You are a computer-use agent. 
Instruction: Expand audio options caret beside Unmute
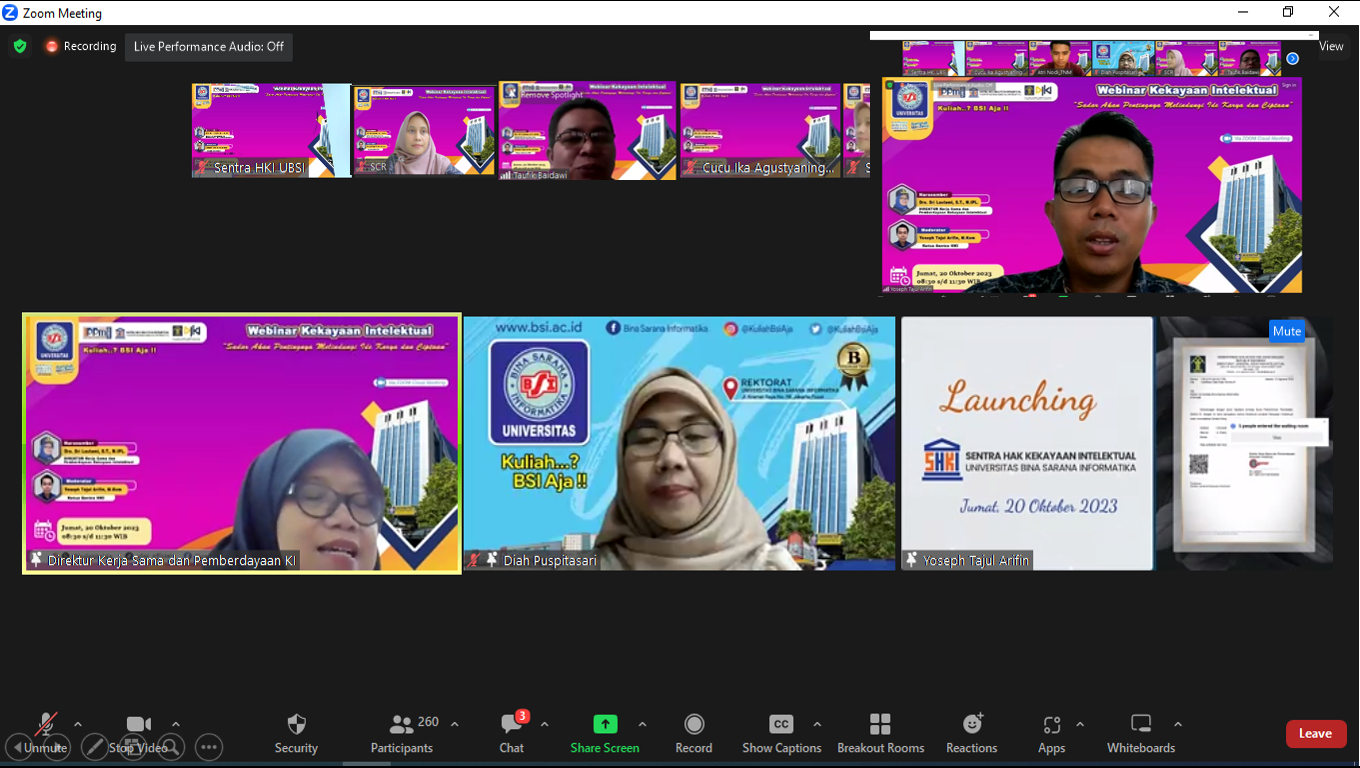click(x=78, y=724)
